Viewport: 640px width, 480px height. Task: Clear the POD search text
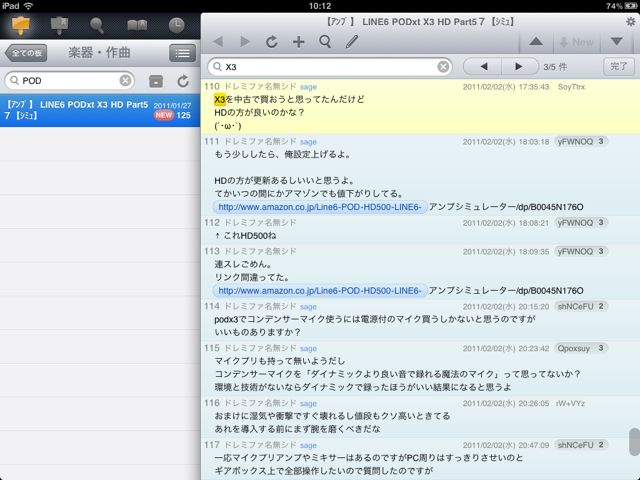125,80
